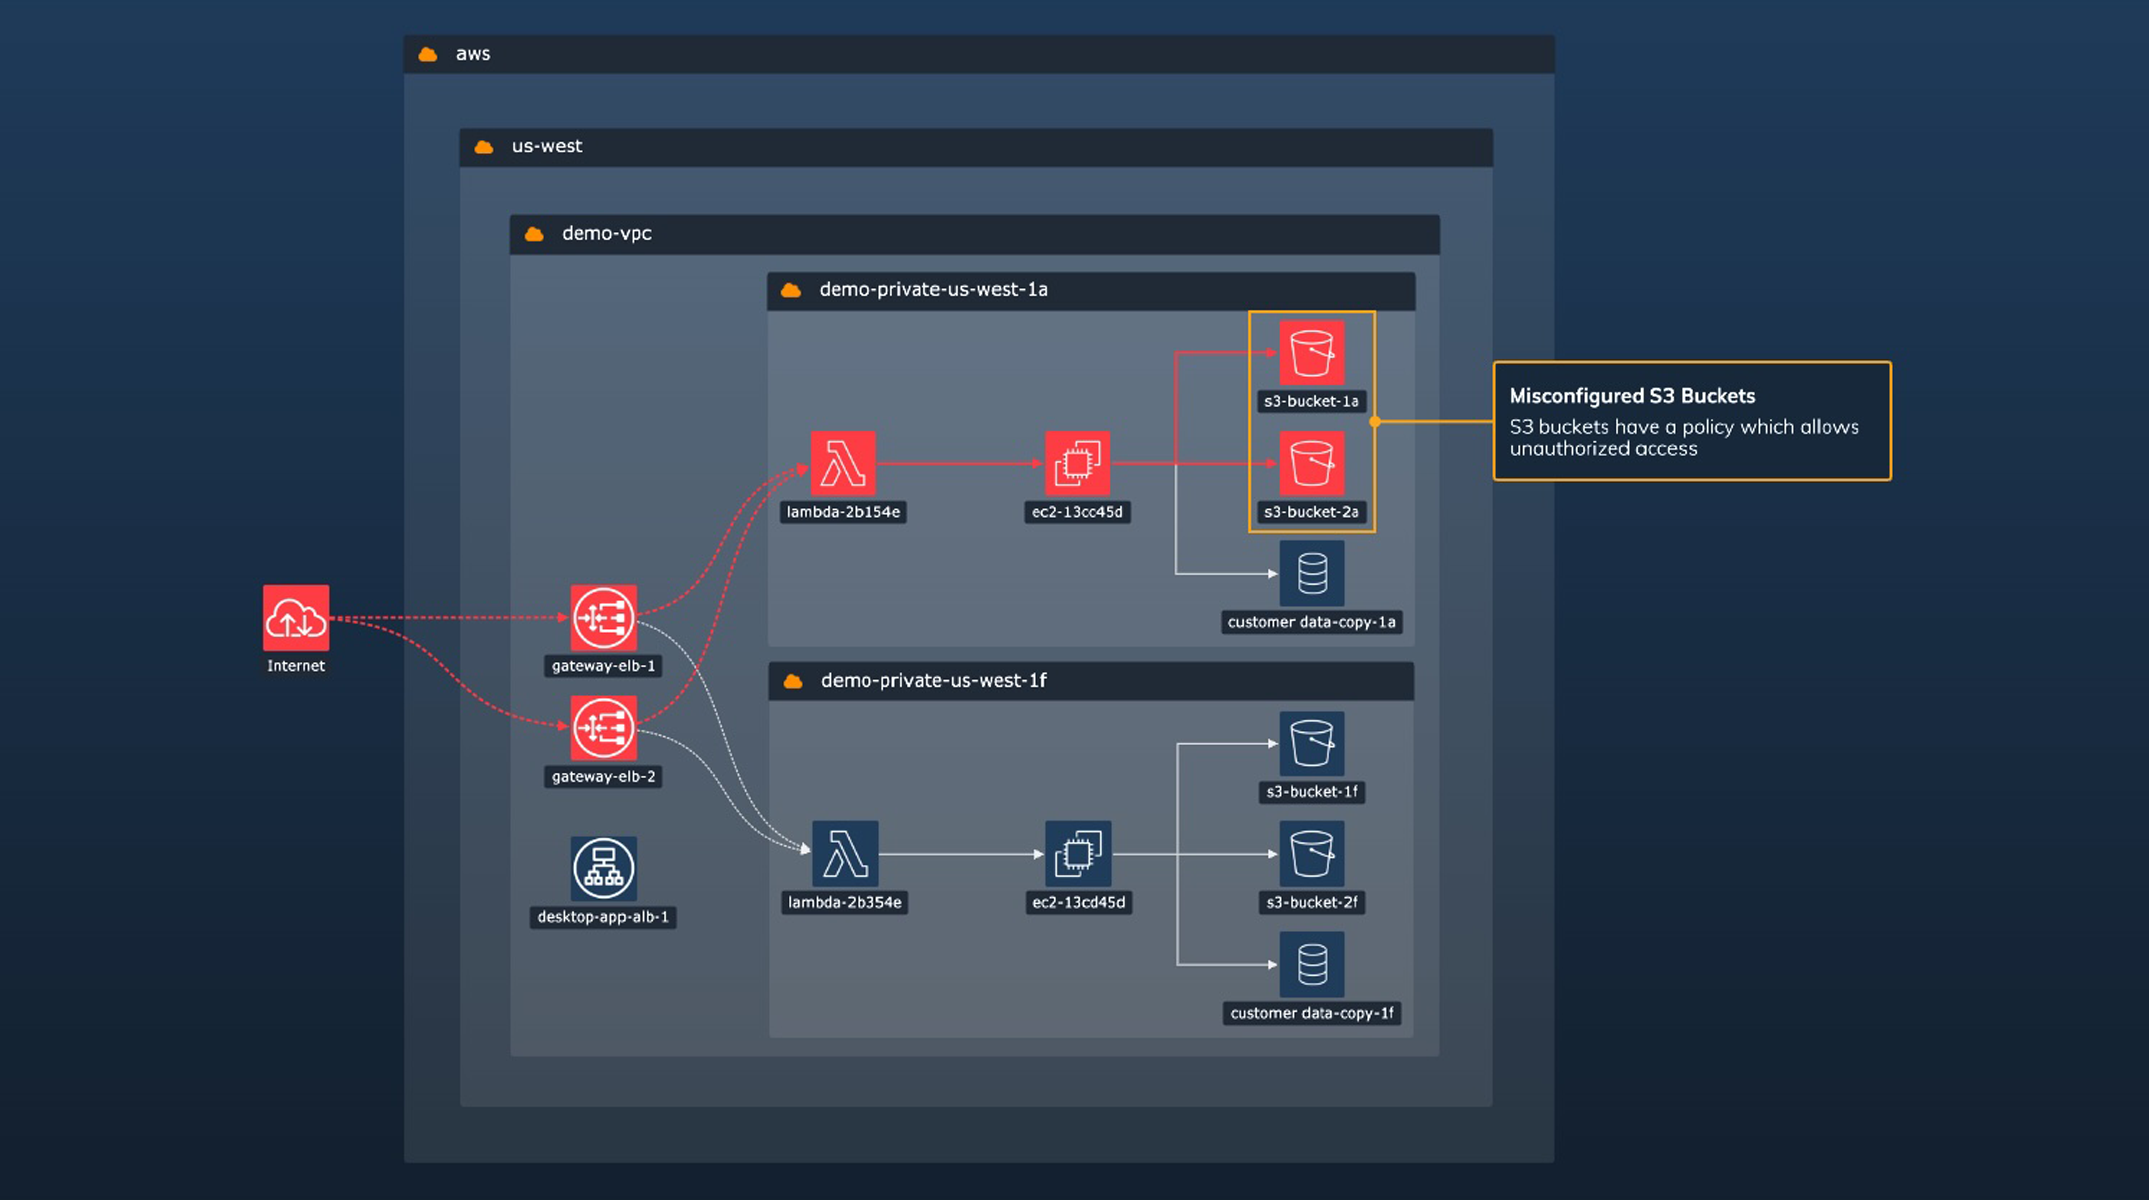The width and height of the screenshot is (2149, 1200).
Task: Click the ec2-13cd45d instance icon
Action: pyautogui.click(x=1078, y=853)
